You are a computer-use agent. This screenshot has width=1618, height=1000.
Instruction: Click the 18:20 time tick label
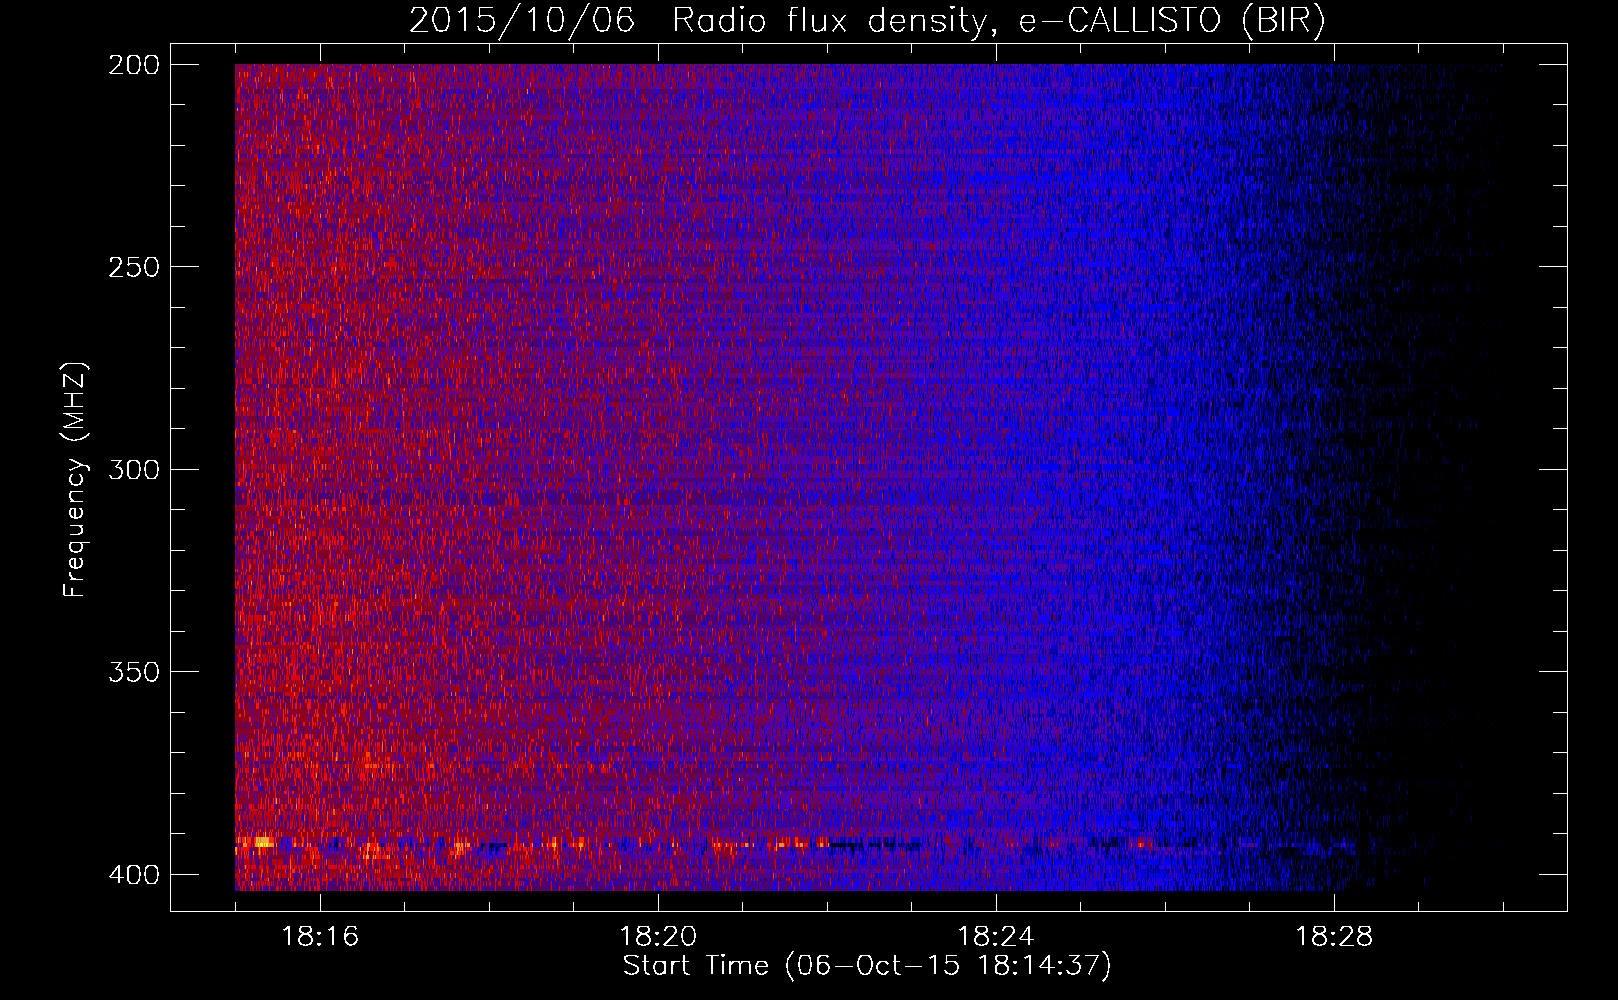click(658, 937)
